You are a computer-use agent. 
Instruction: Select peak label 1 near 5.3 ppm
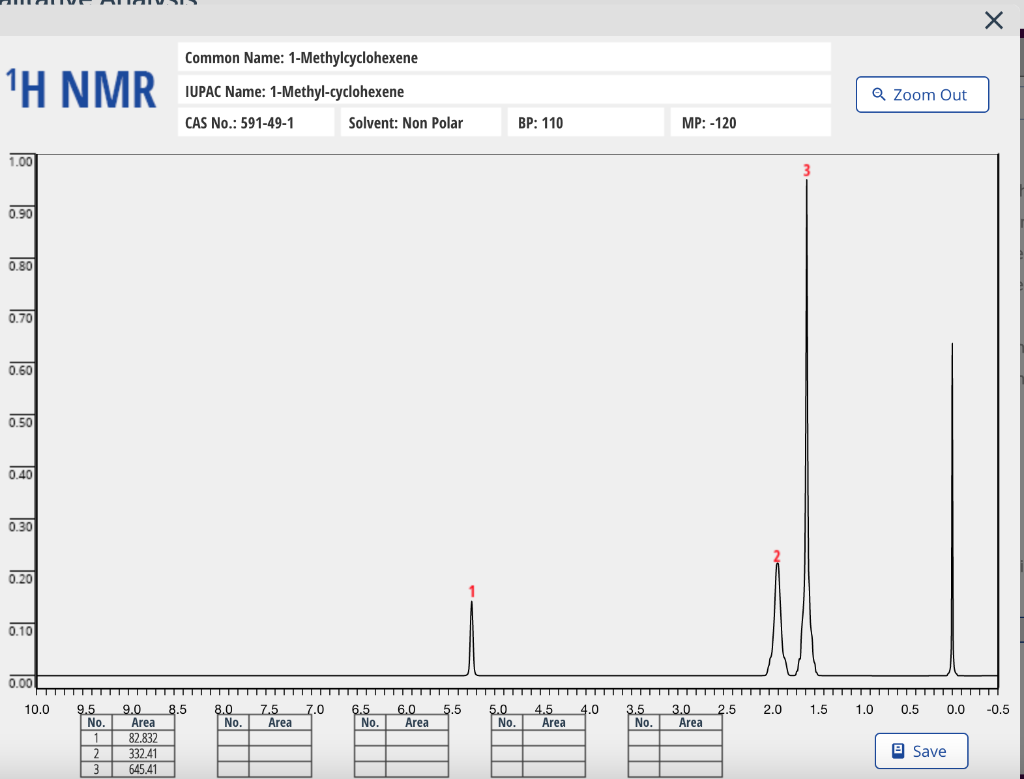click(472, 592)
